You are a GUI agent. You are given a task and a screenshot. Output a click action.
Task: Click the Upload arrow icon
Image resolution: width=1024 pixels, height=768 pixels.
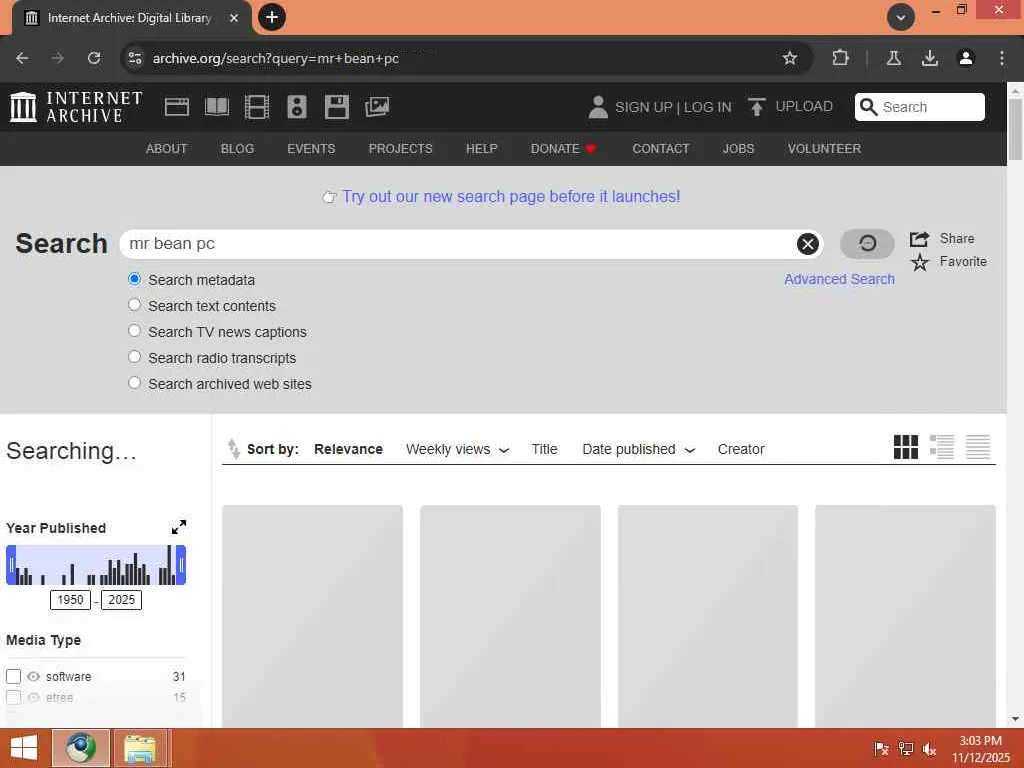pos(756,107)
